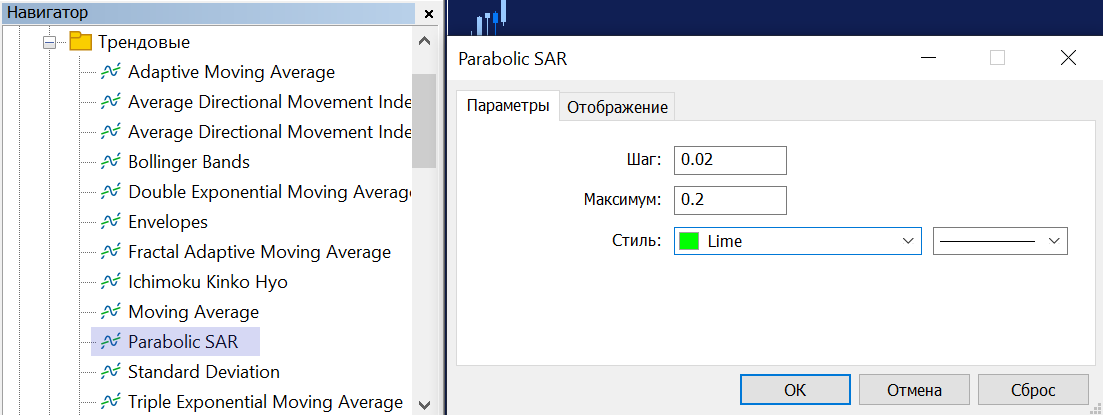Viewport: 1103px width, 415px height.
Task: Click the Double Exponential Moving Average icon
Action: pos(110,192)
